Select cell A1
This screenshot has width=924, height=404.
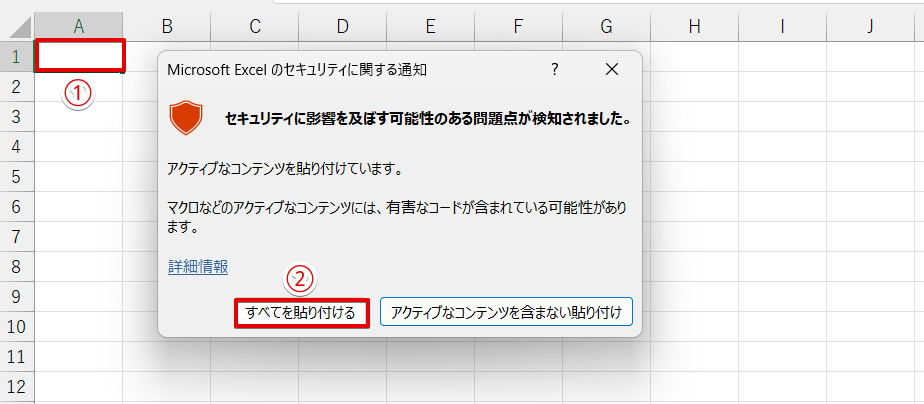click(79, 56)
